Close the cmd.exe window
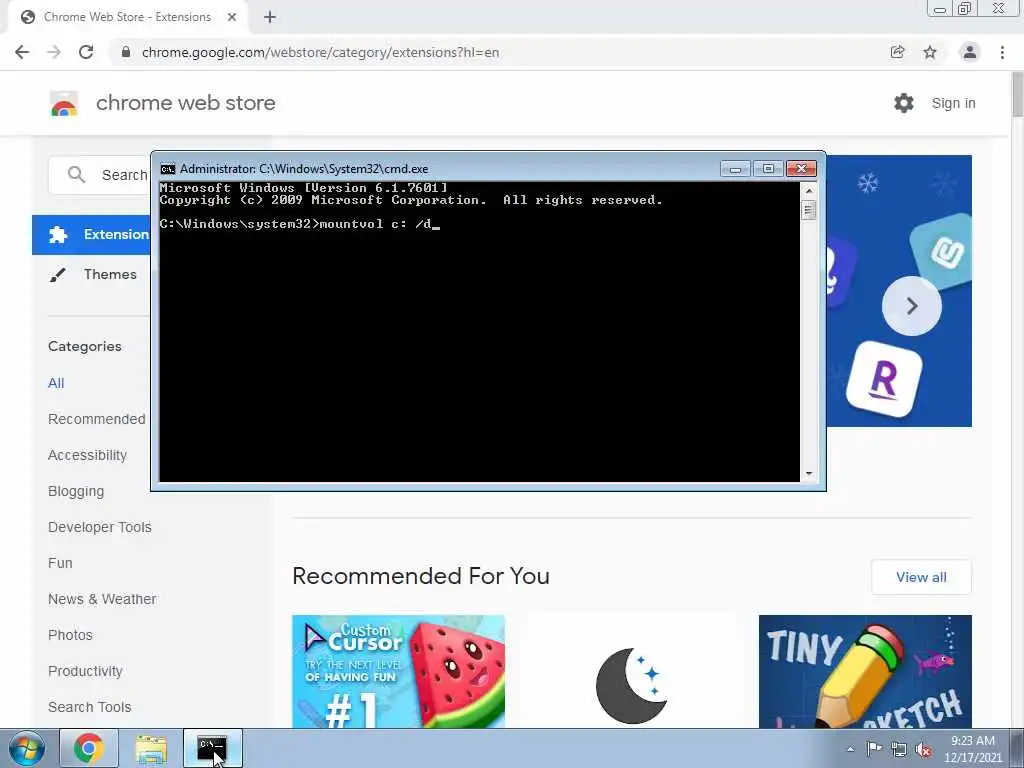Image resolution: width=1024 pixels, height=768 pixels. click(801, 169)
